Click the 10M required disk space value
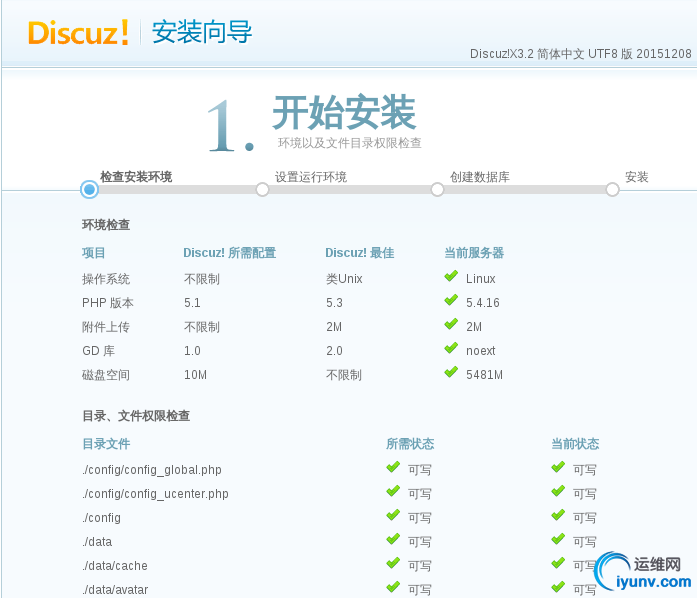The height and width of the screenshot is (598, 697). (196, 375)
